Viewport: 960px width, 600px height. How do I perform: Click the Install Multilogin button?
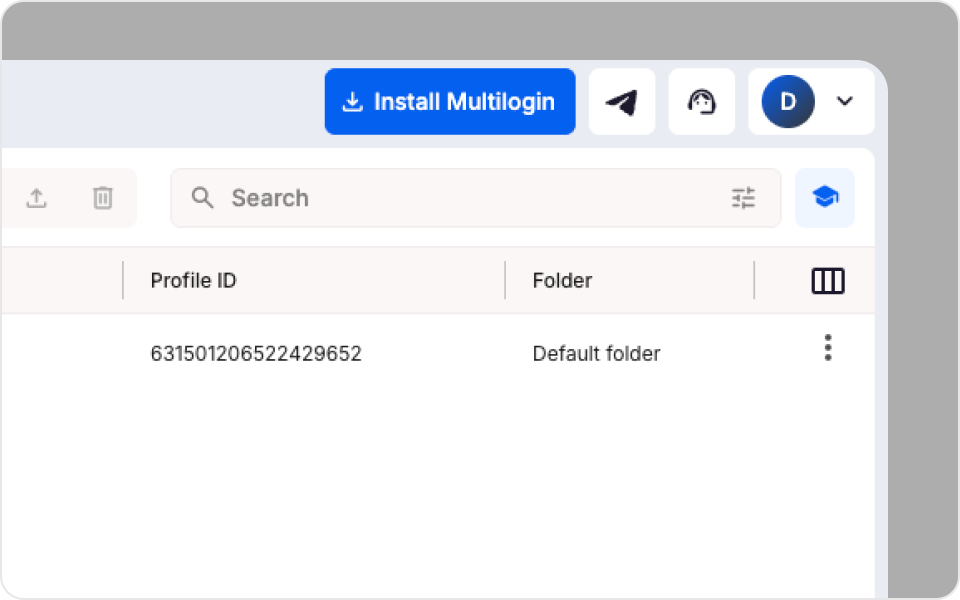pyautogui.click(x=450, y=102)
